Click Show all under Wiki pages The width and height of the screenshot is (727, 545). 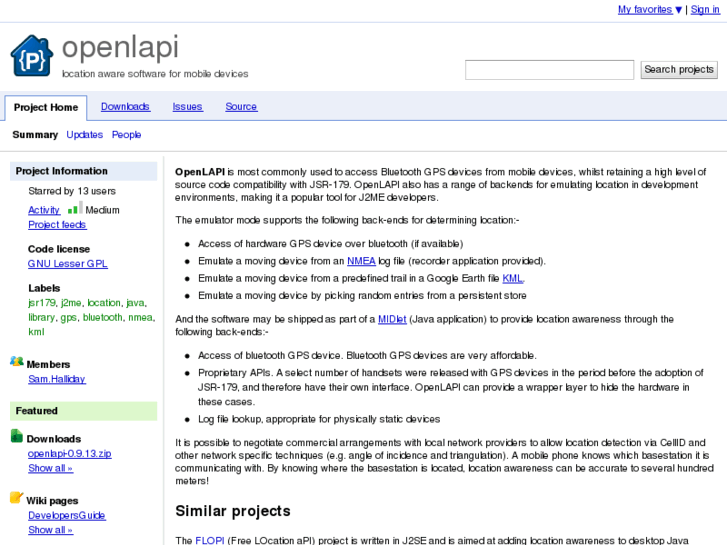click(51, 530)
